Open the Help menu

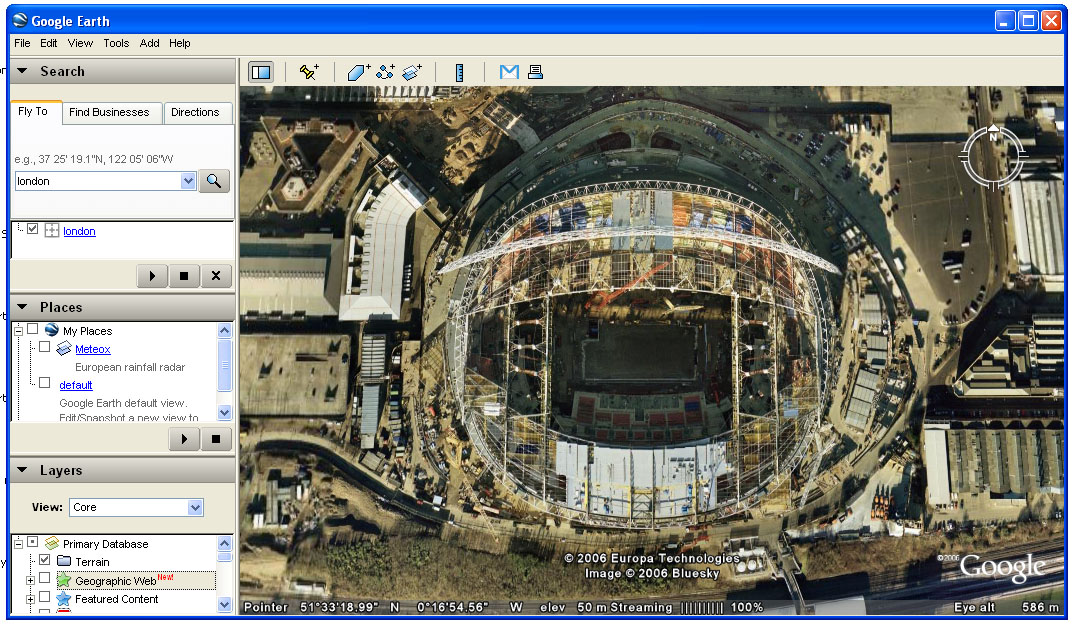(180, 43)
